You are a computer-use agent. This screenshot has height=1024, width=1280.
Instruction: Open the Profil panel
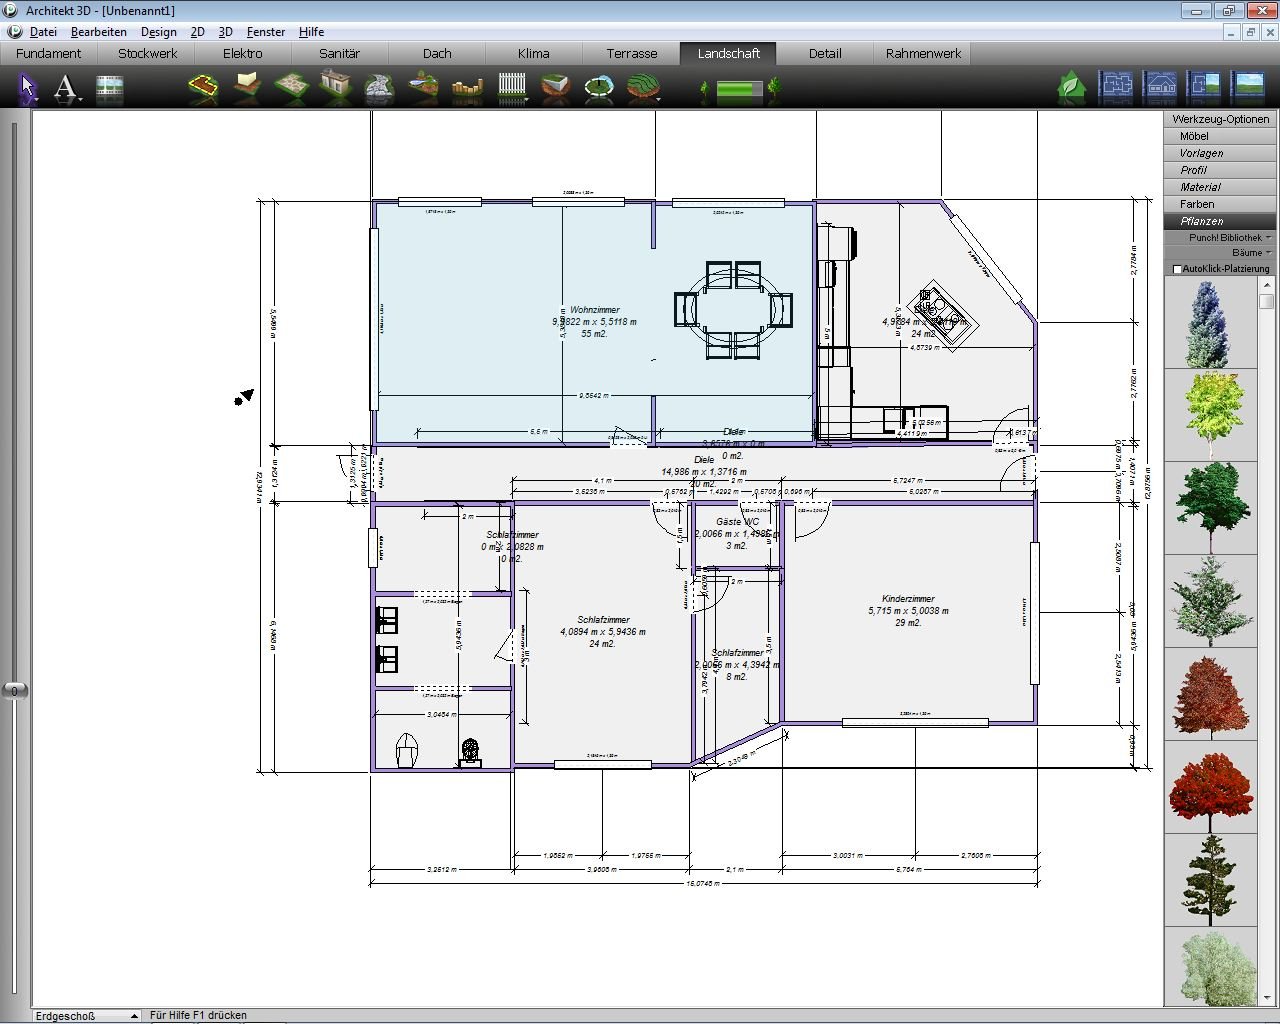(x=1220, y=170)
